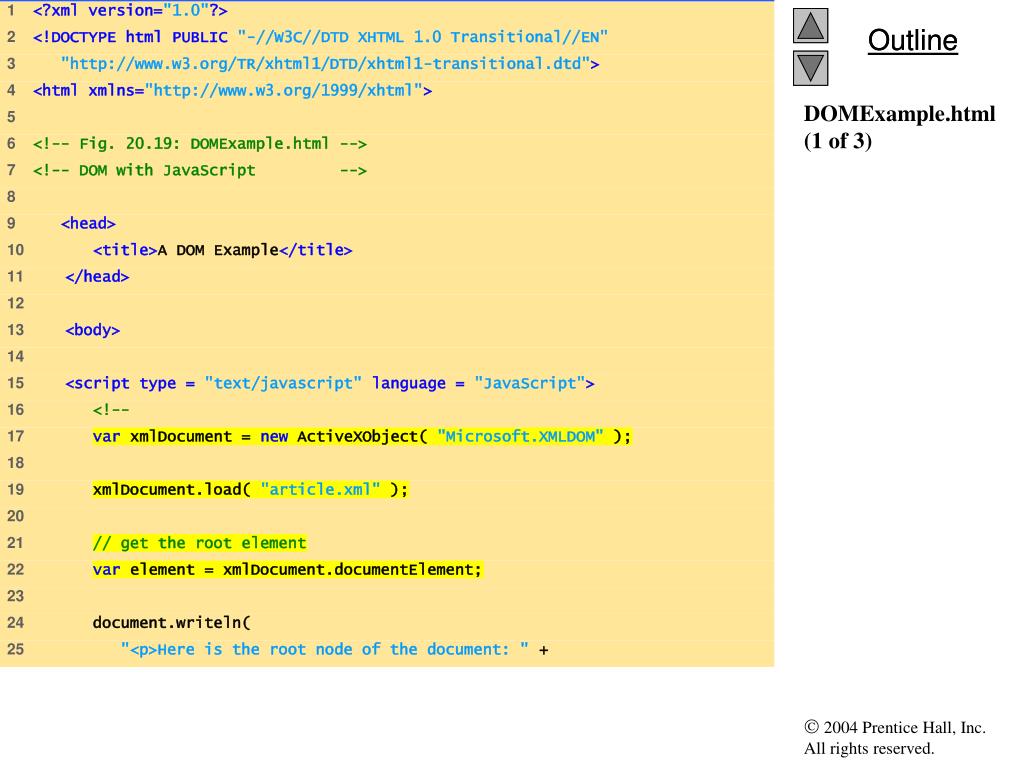The height and width of the screenshot is (768, 1024).
Task: Click the "Fig. 20.19: DOMExample.html" comment
Action: pos(200,144)
